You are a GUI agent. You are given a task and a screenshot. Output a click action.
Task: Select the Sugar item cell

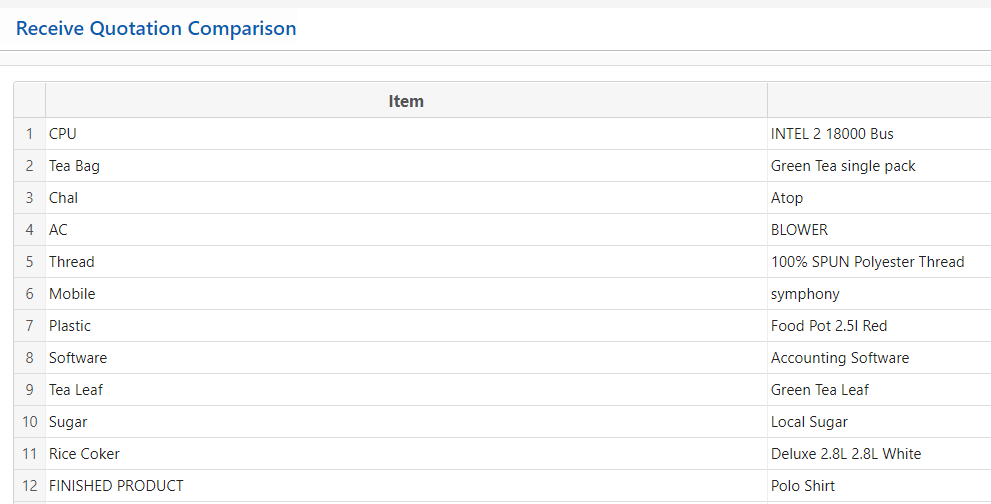pos(406,422)
